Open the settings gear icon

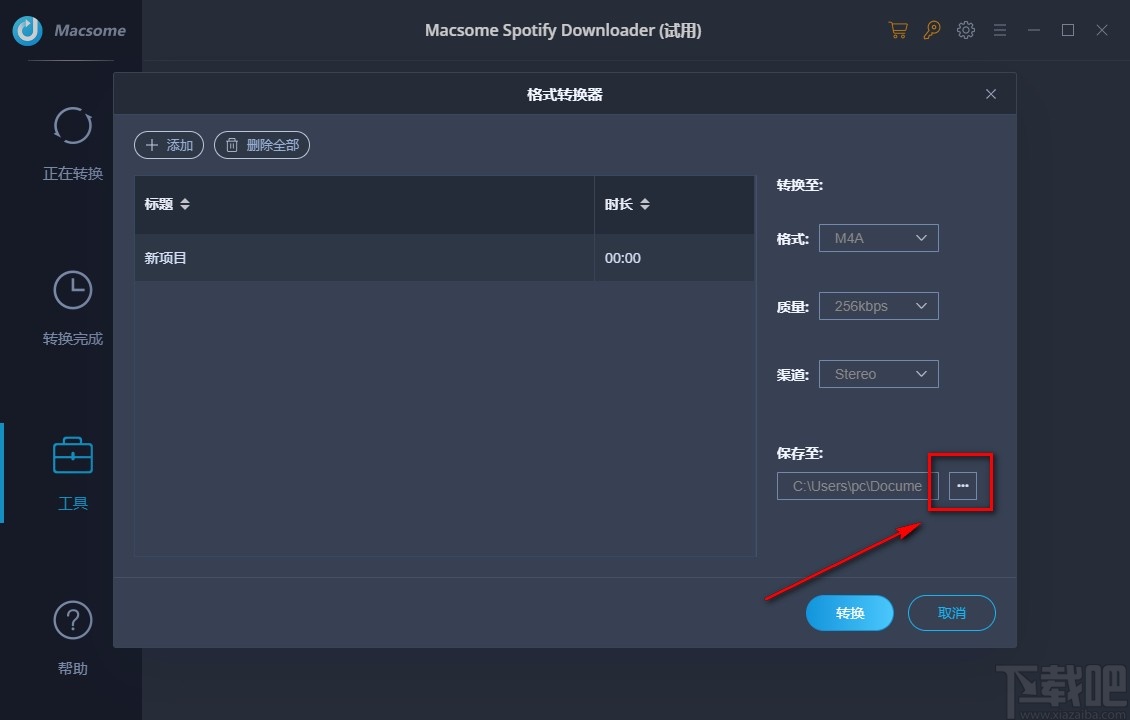[966, 30]
